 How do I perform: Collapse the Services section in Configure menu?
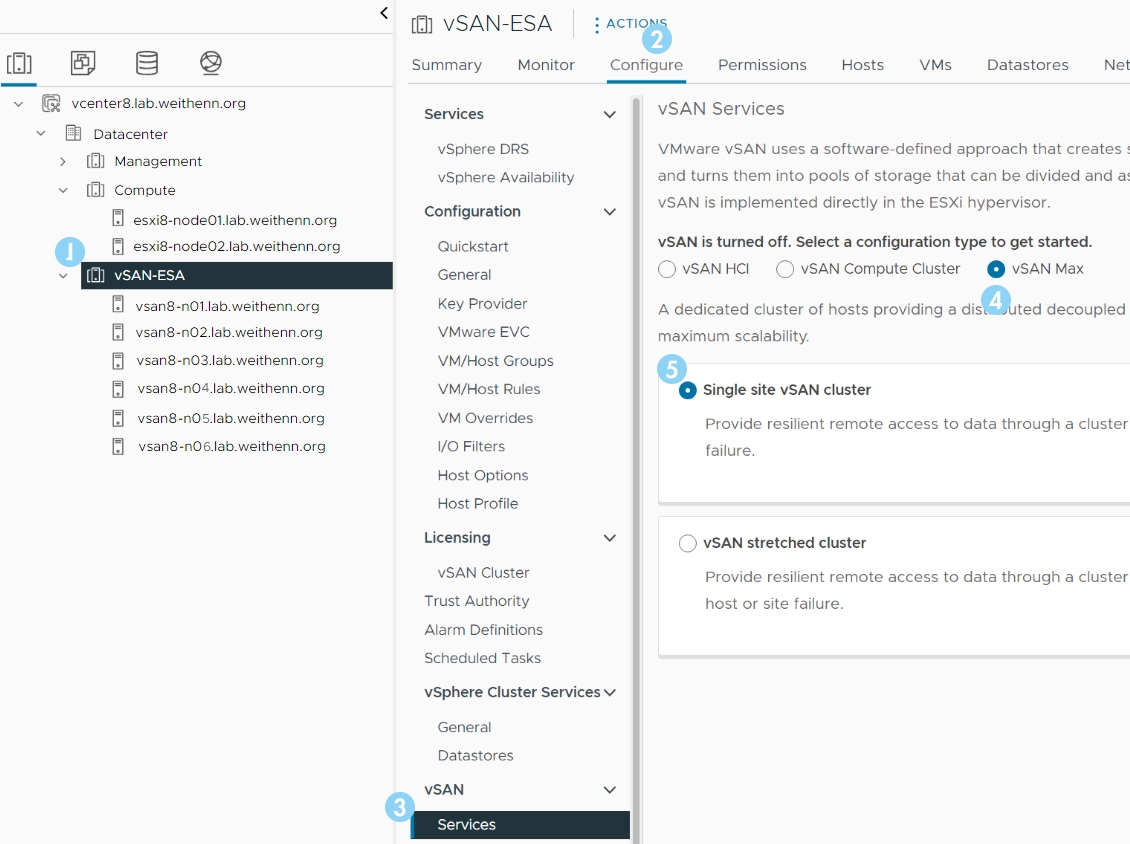pyautogui.click(x=610, y=114)
